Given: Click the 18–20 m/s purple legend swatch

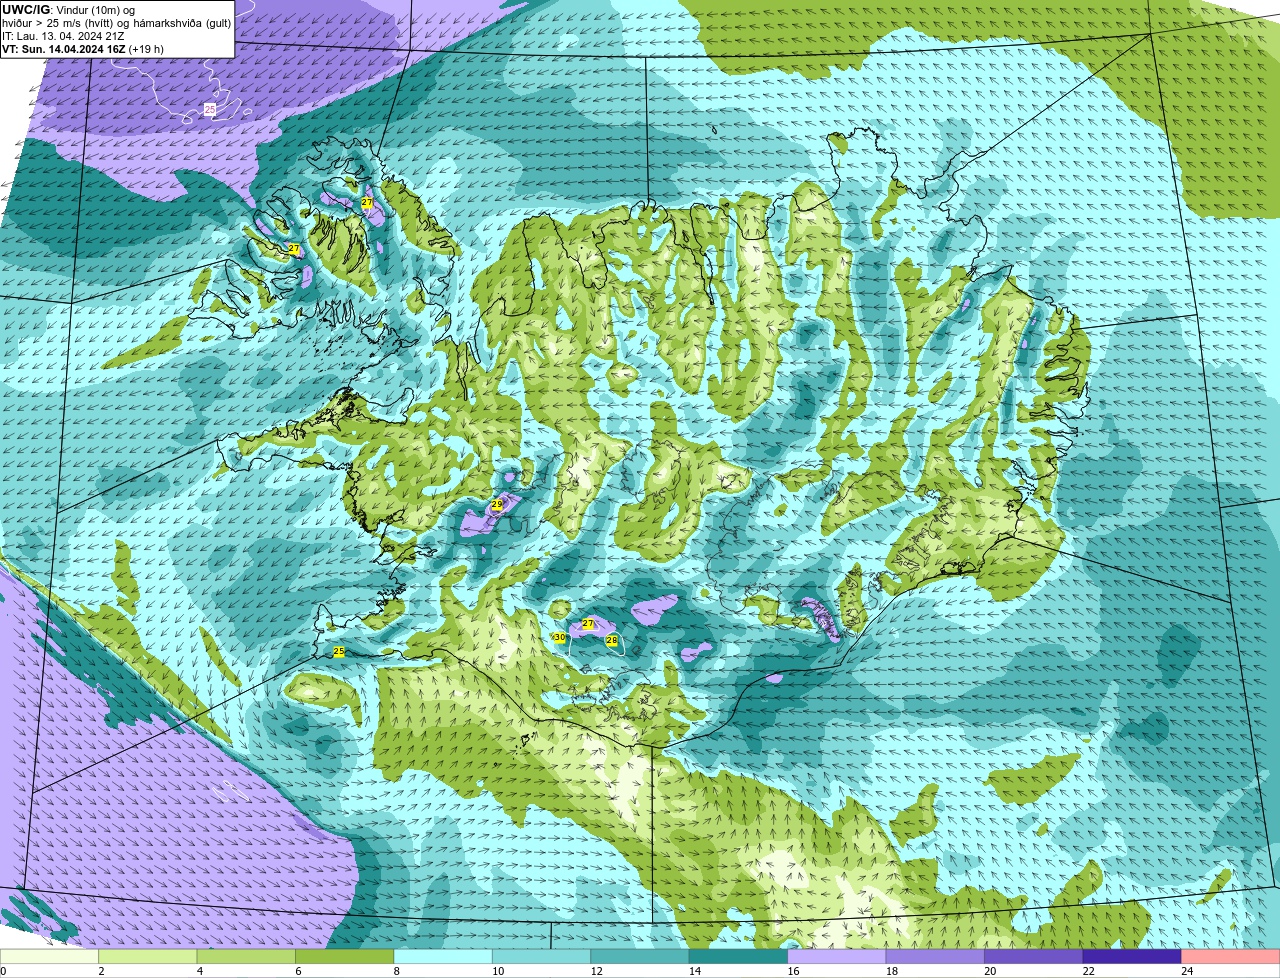Looking at the screenshot, I should pyautogui.click(x=936, y=957).
